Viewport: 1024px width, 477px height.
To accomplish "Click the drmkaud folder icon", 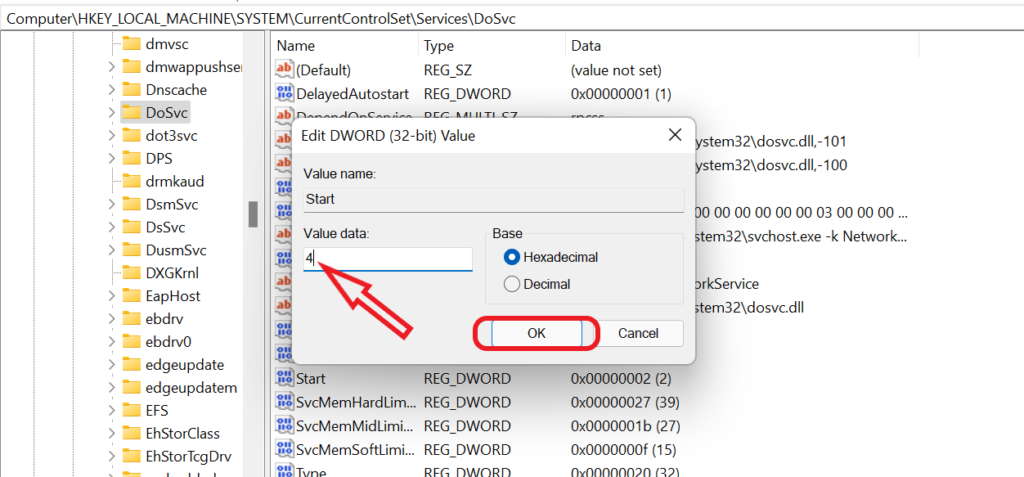I will coord(131,181).
